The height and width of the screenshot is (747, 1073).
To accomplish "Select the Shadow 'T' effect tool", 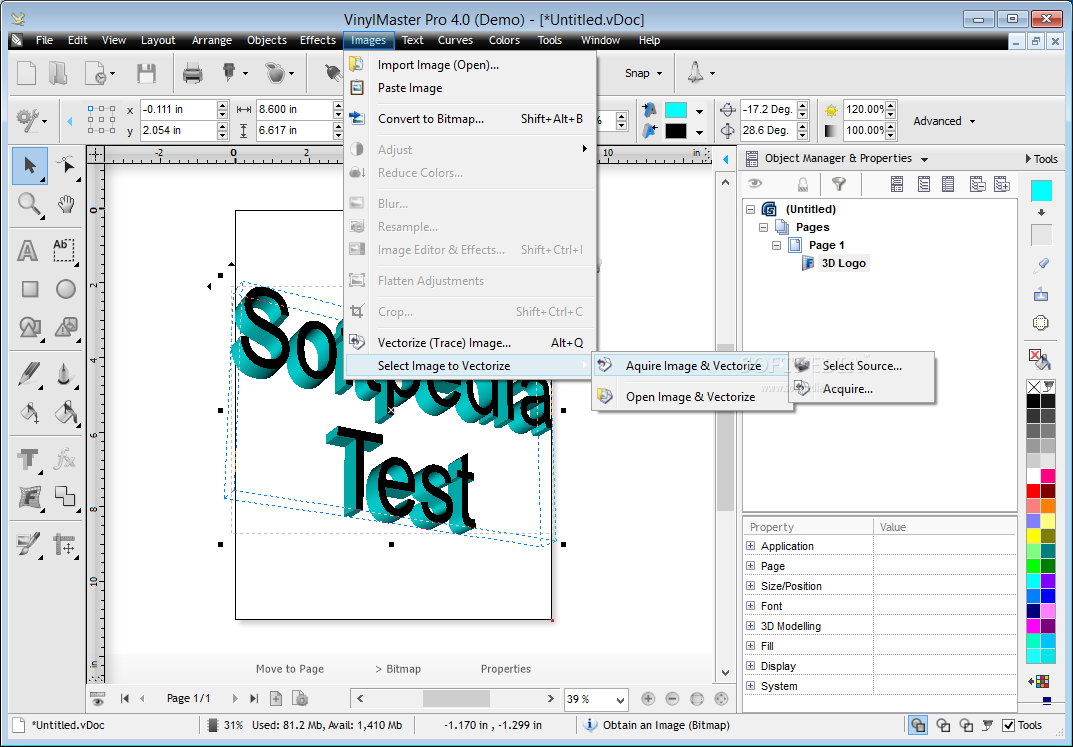I will (x=28, y=459).
